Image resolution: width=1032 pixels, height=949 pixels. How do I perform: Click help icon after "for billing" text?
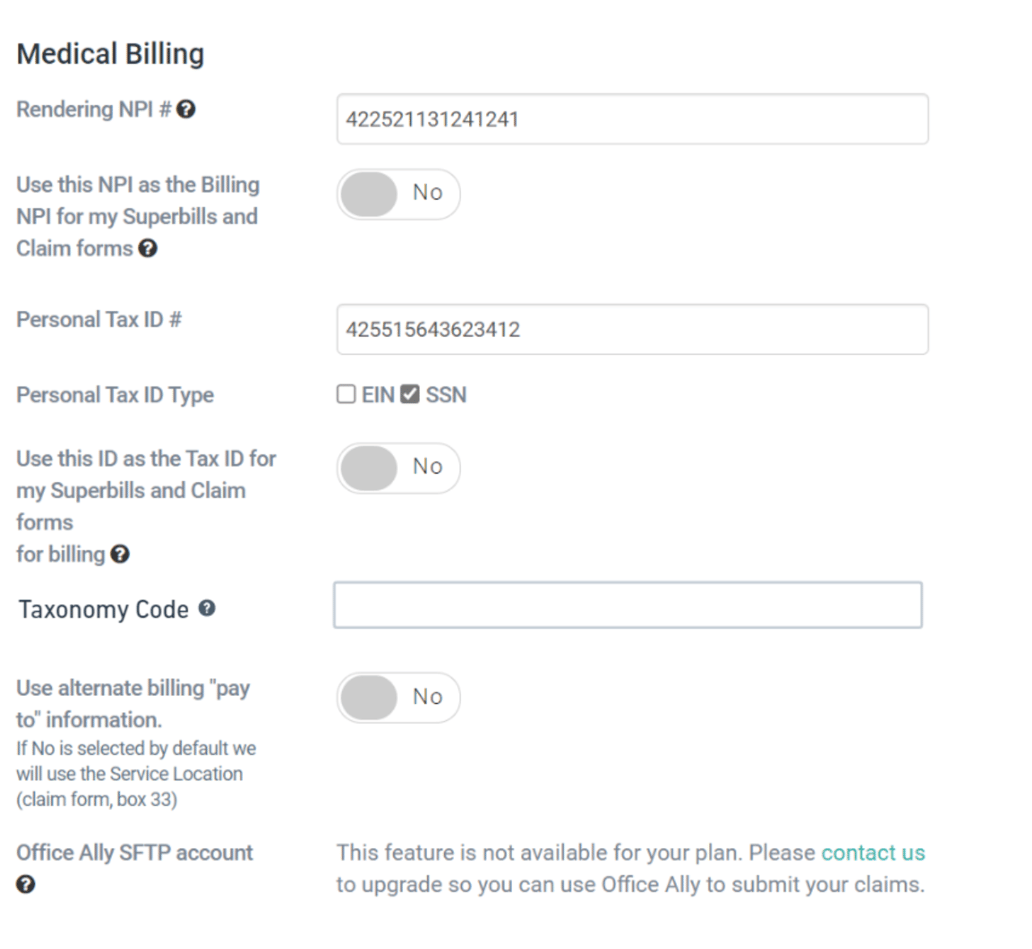[120, 554]
